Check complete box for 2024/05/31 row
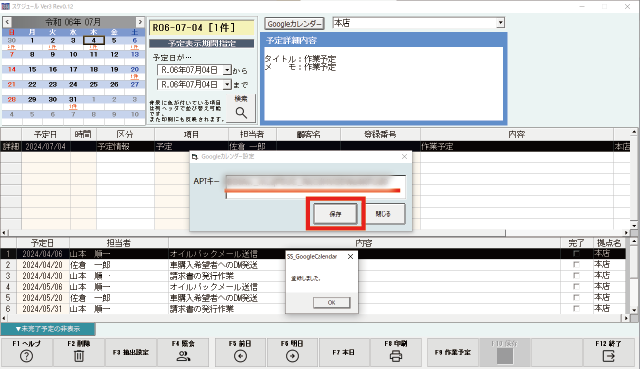Image resolution: width=640 pixels, height=369 pixels. [x=576, y=309]
